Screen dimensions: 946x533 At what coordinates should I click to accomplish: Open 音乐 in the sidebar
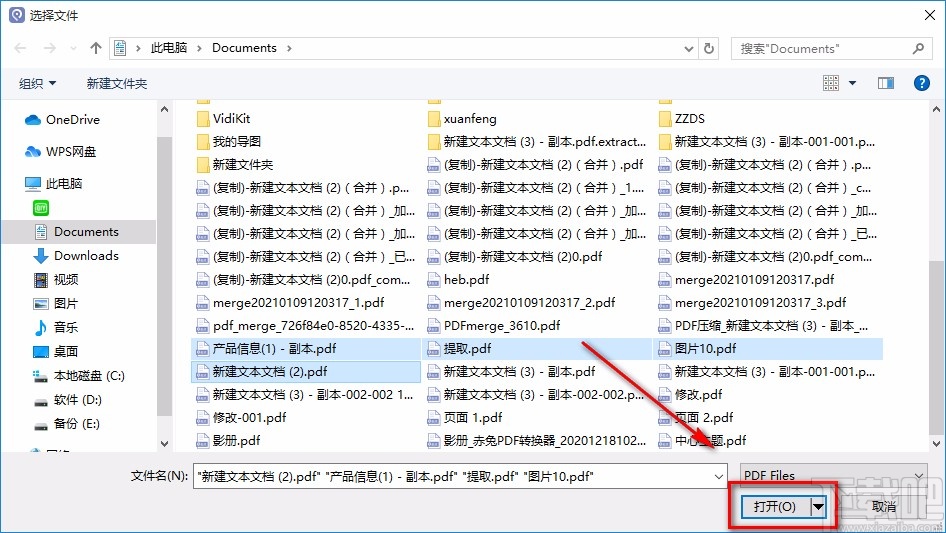pos(56,327)
